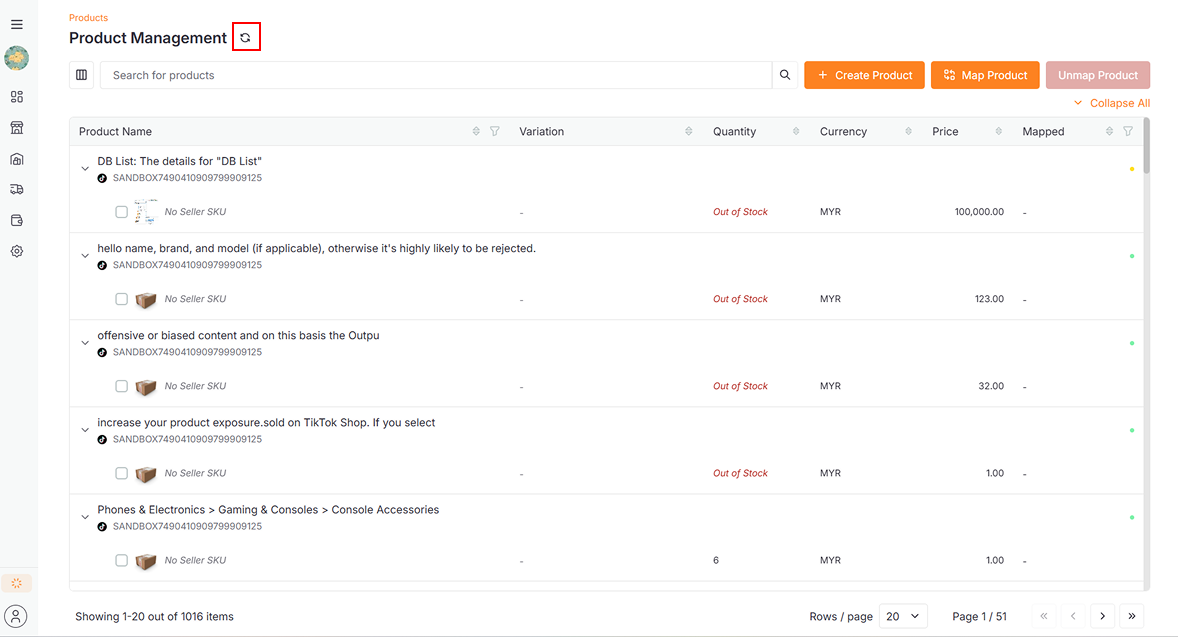Collapse the DB List product row
1178x637 pixels.
click(x=85, y=169)
